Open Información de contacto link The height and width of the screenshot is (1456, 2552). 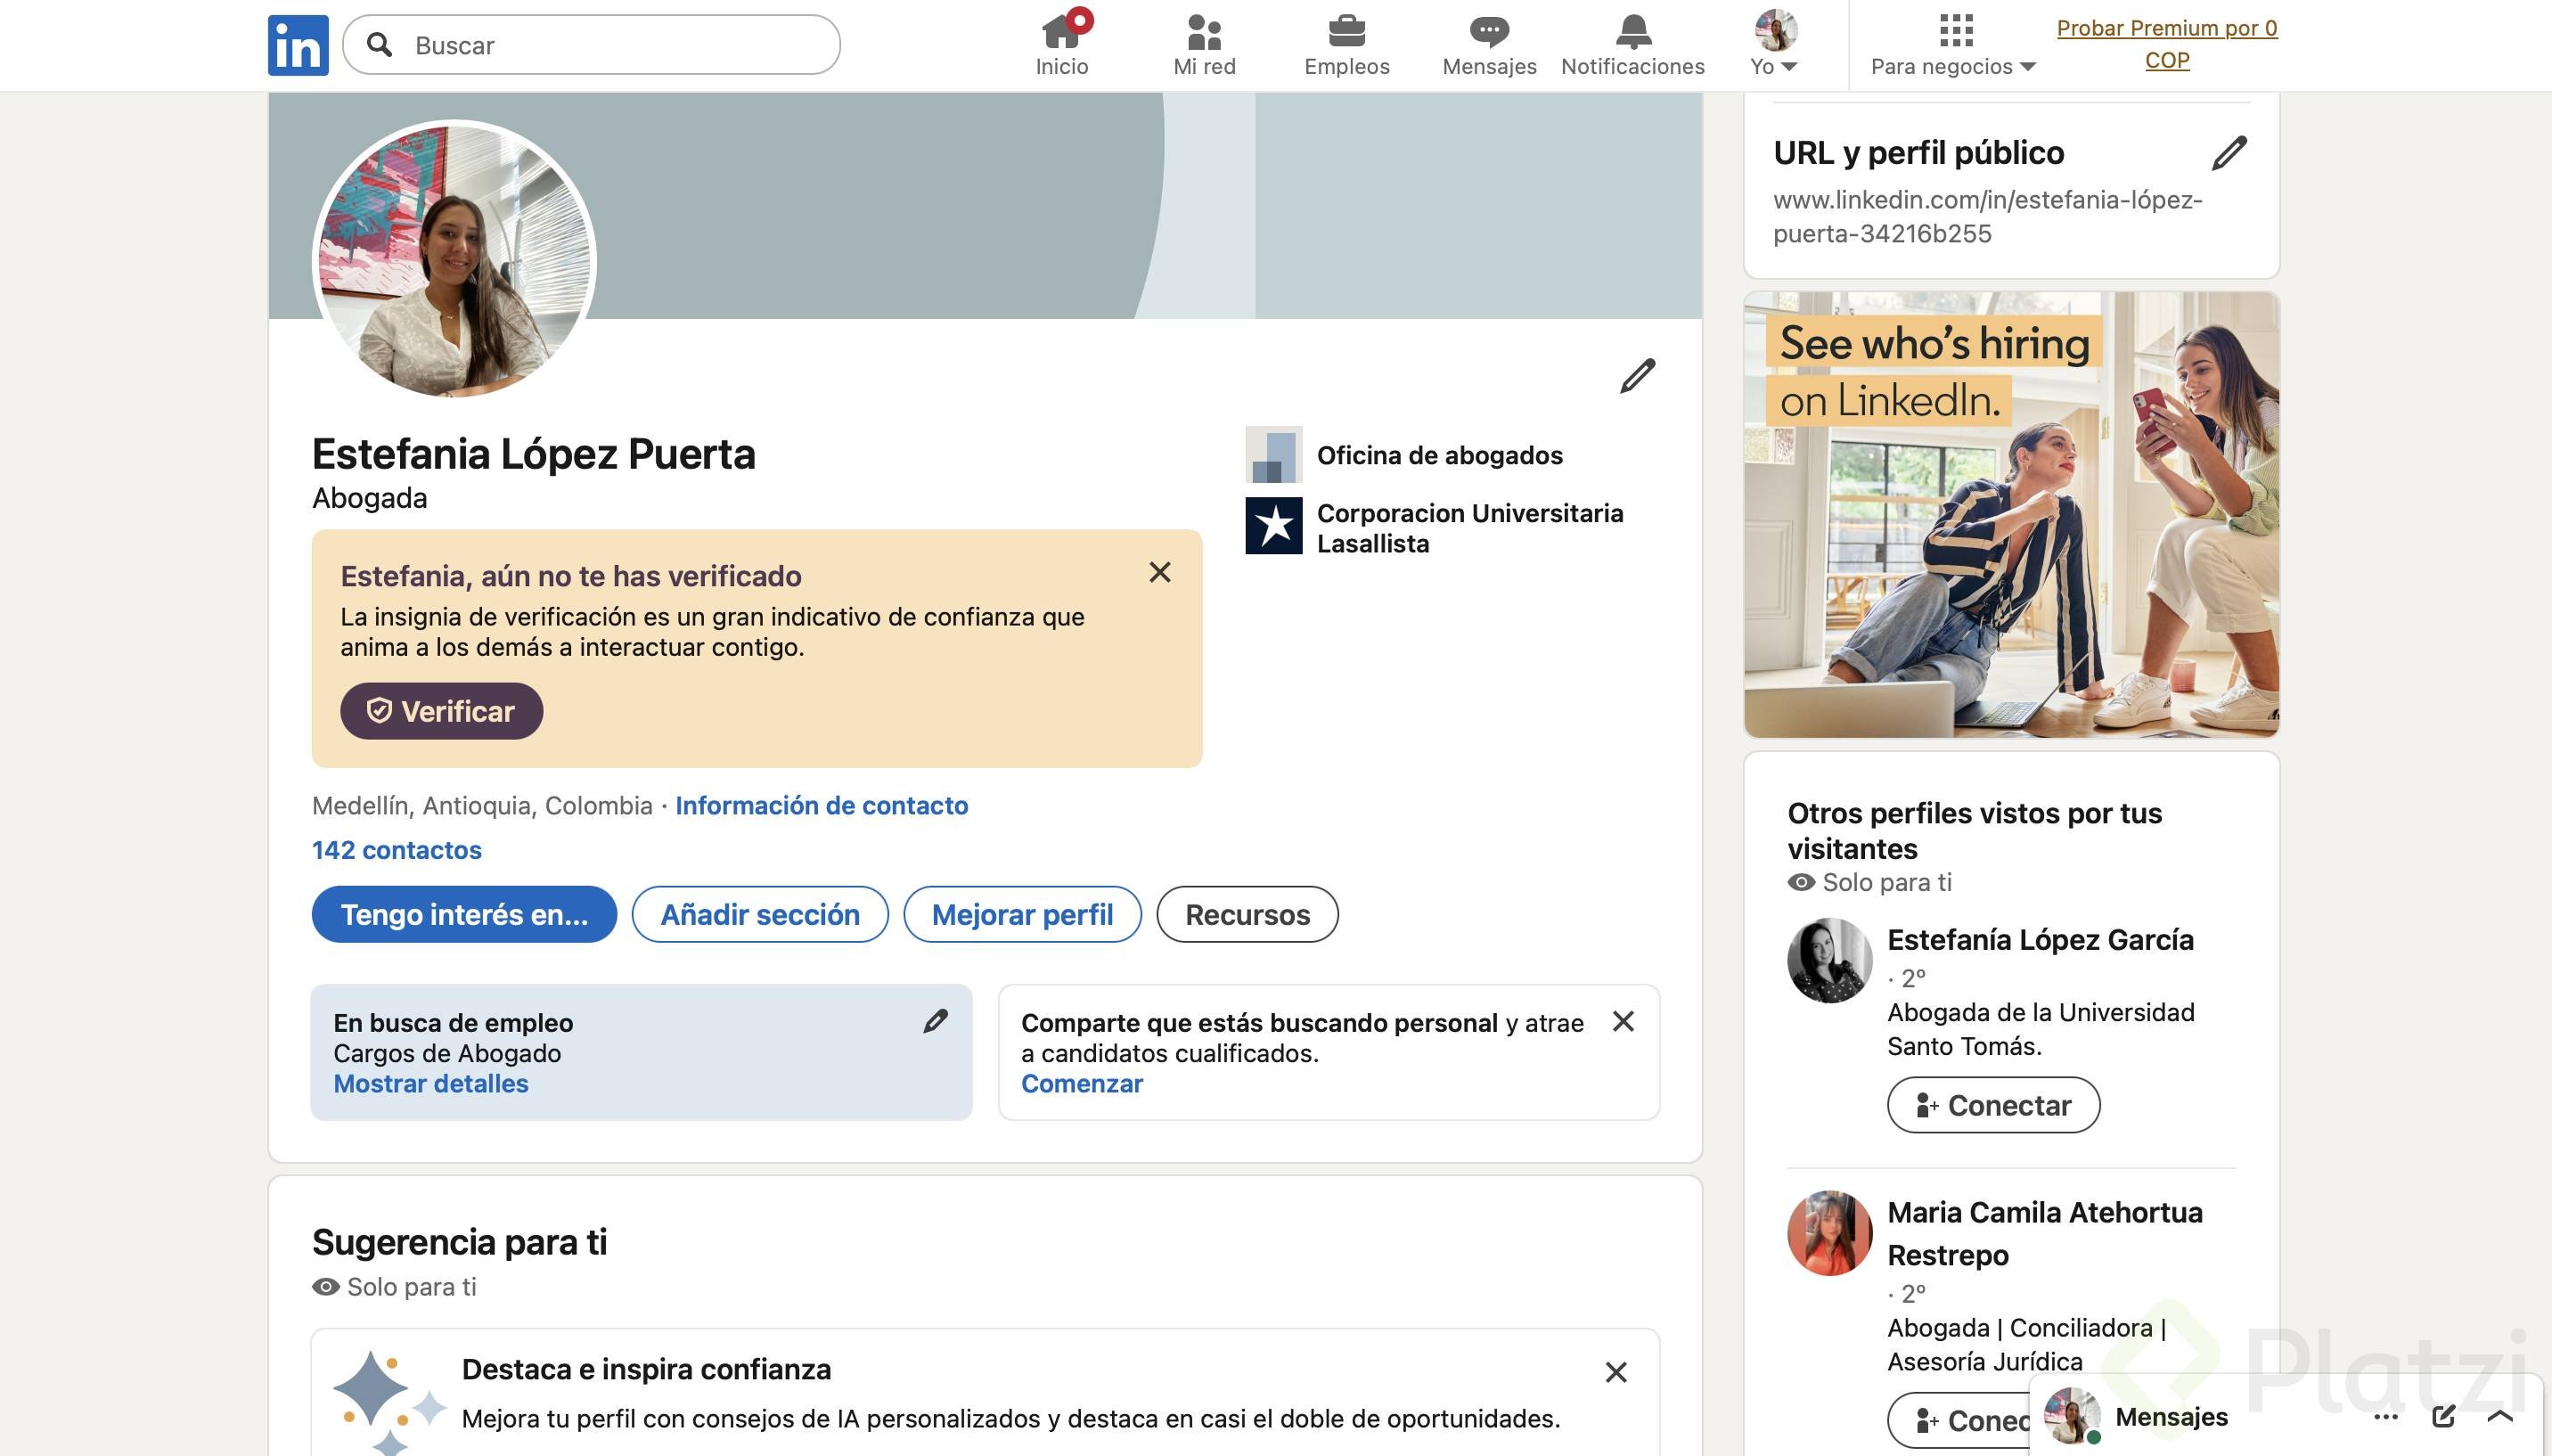click(x=821, y=805)
